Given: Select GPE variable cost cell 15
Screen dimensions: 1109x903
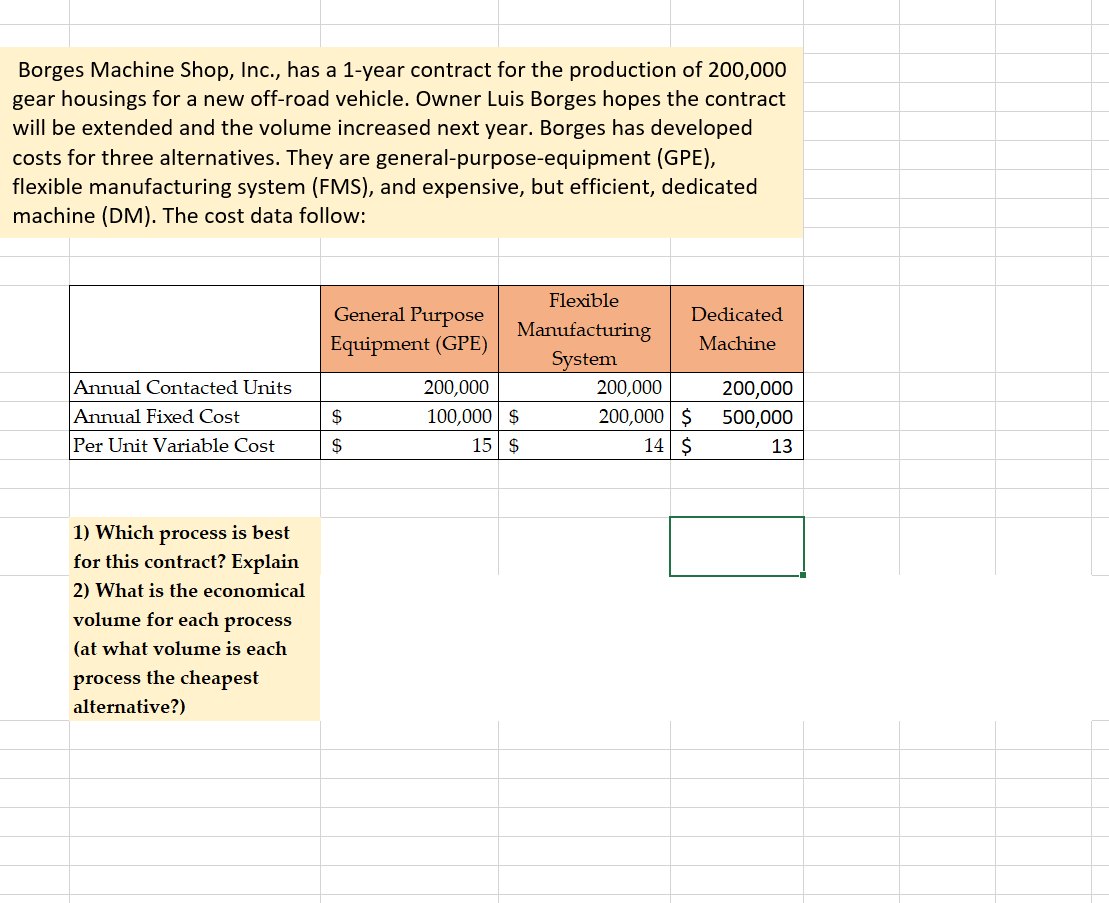Looking at the screenshot, I should tap(410, 445).
